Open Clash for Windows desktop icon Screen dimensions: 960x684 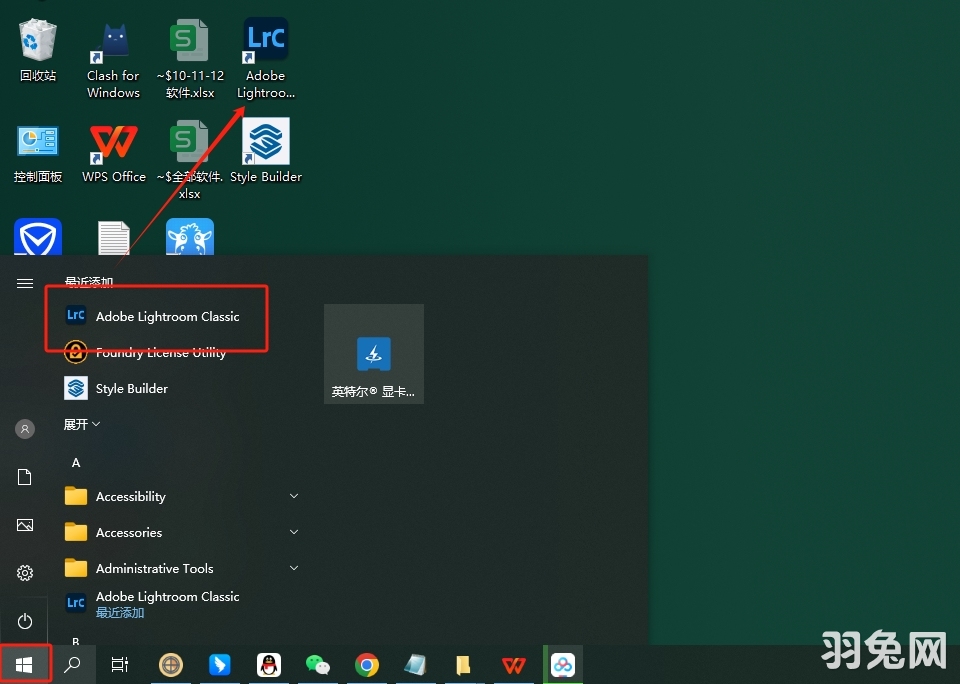coord(113,44)
